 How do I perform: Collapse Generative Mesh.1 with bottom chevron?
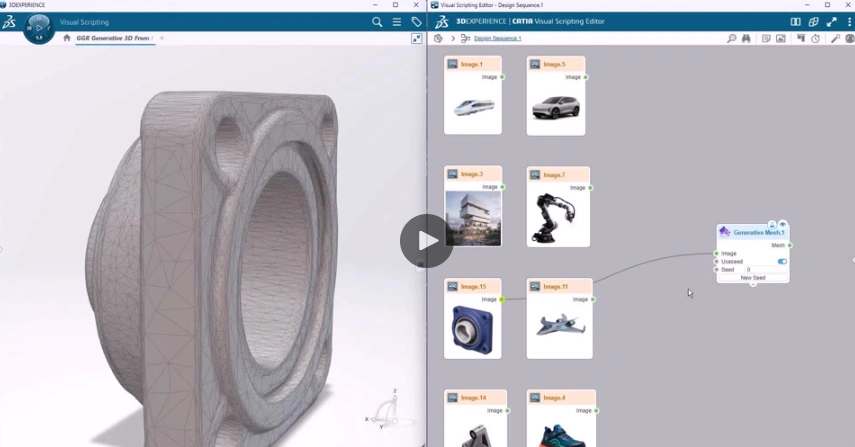pos(753,284)
